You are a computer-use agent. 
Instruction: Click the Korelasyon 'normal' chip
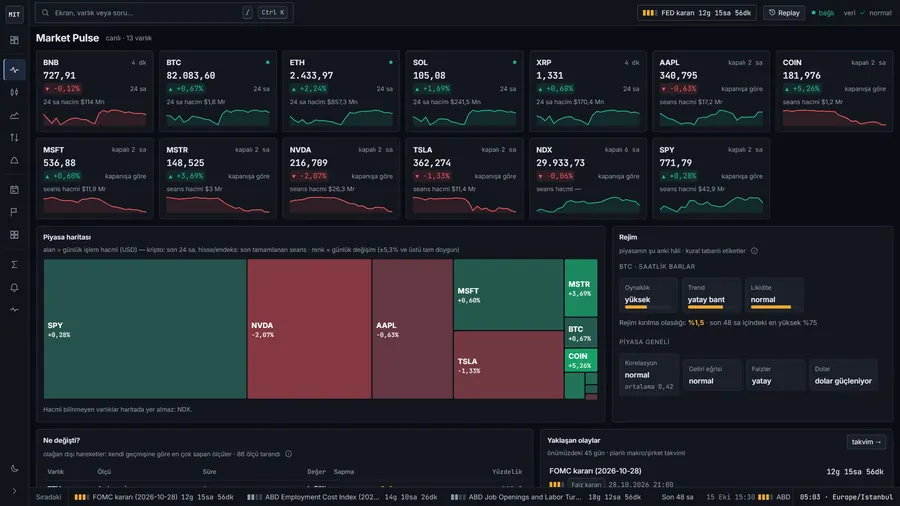[x=649, y=375]
